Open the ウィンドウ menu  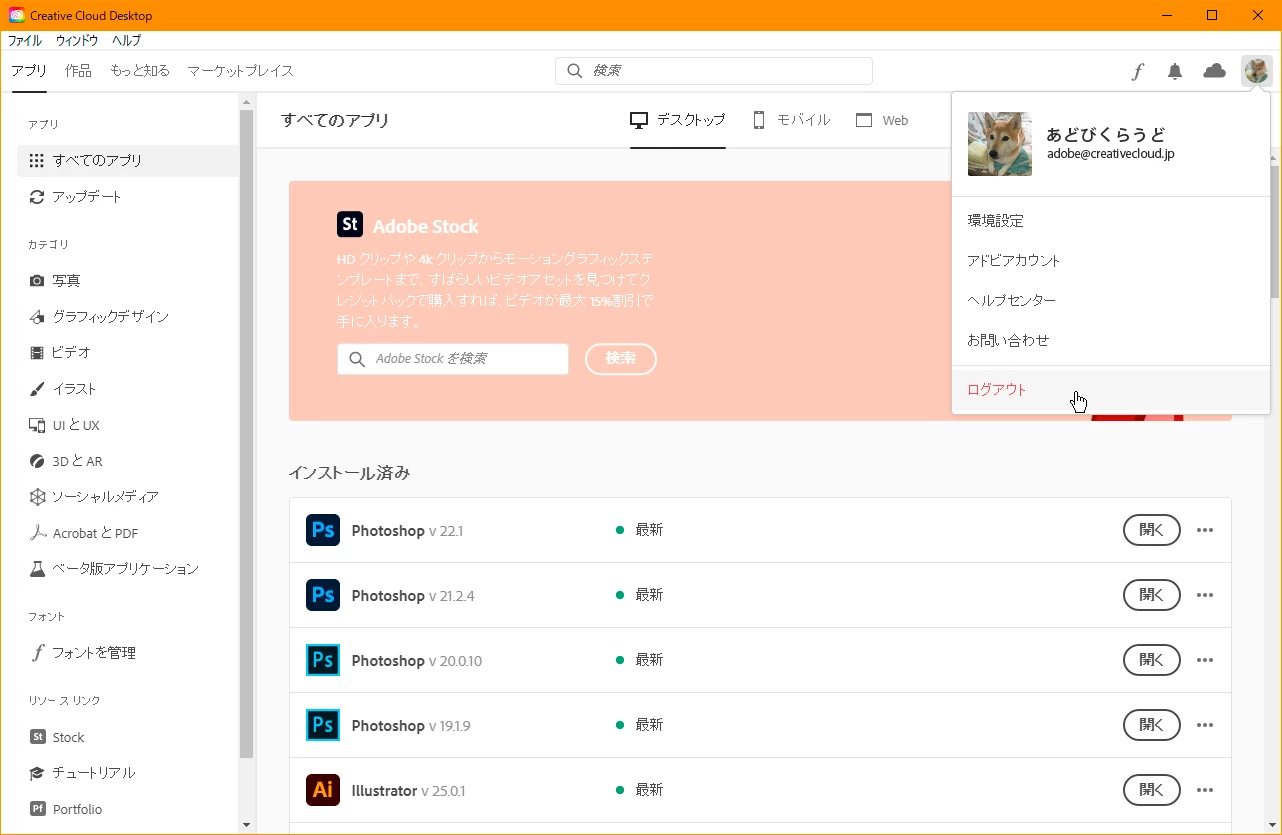tap(77, 41)
